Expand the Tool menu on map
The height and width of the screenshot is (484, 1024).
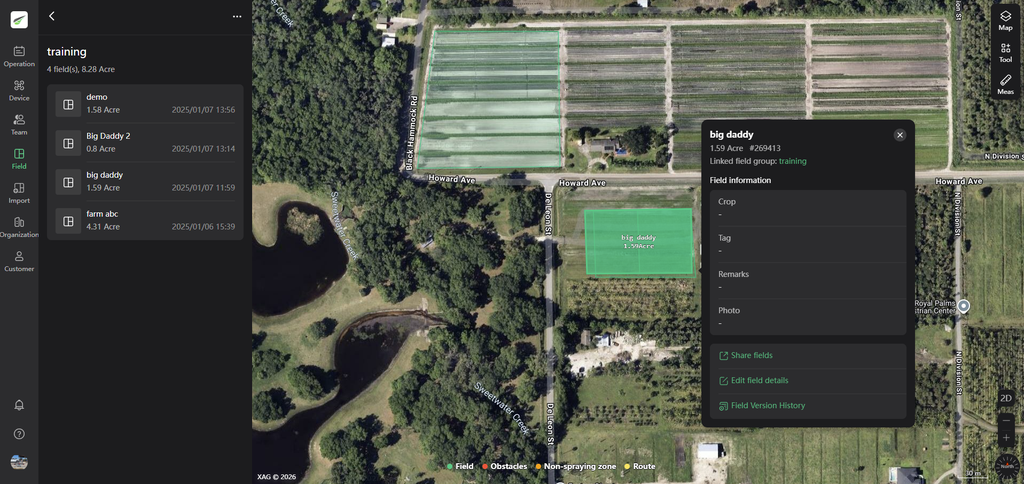(x=1005, y=52)
